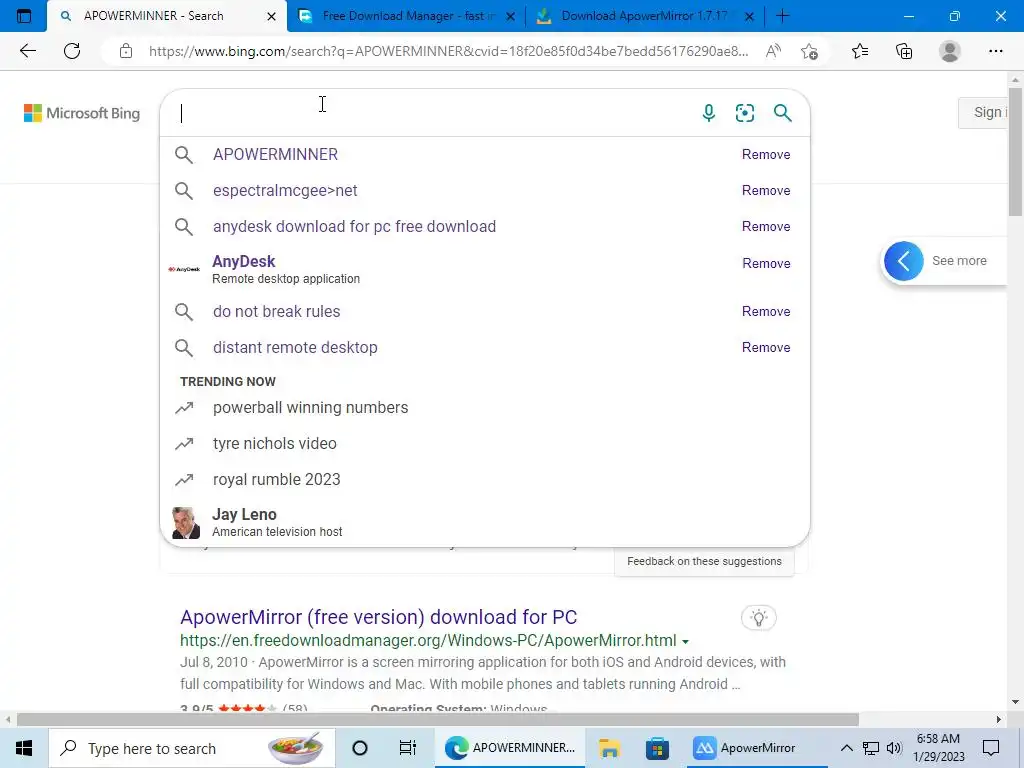Screen dimensions: 1024x768
Task: Close the APOWERMINNER - Search tab
Action: [x=272, y=16]
